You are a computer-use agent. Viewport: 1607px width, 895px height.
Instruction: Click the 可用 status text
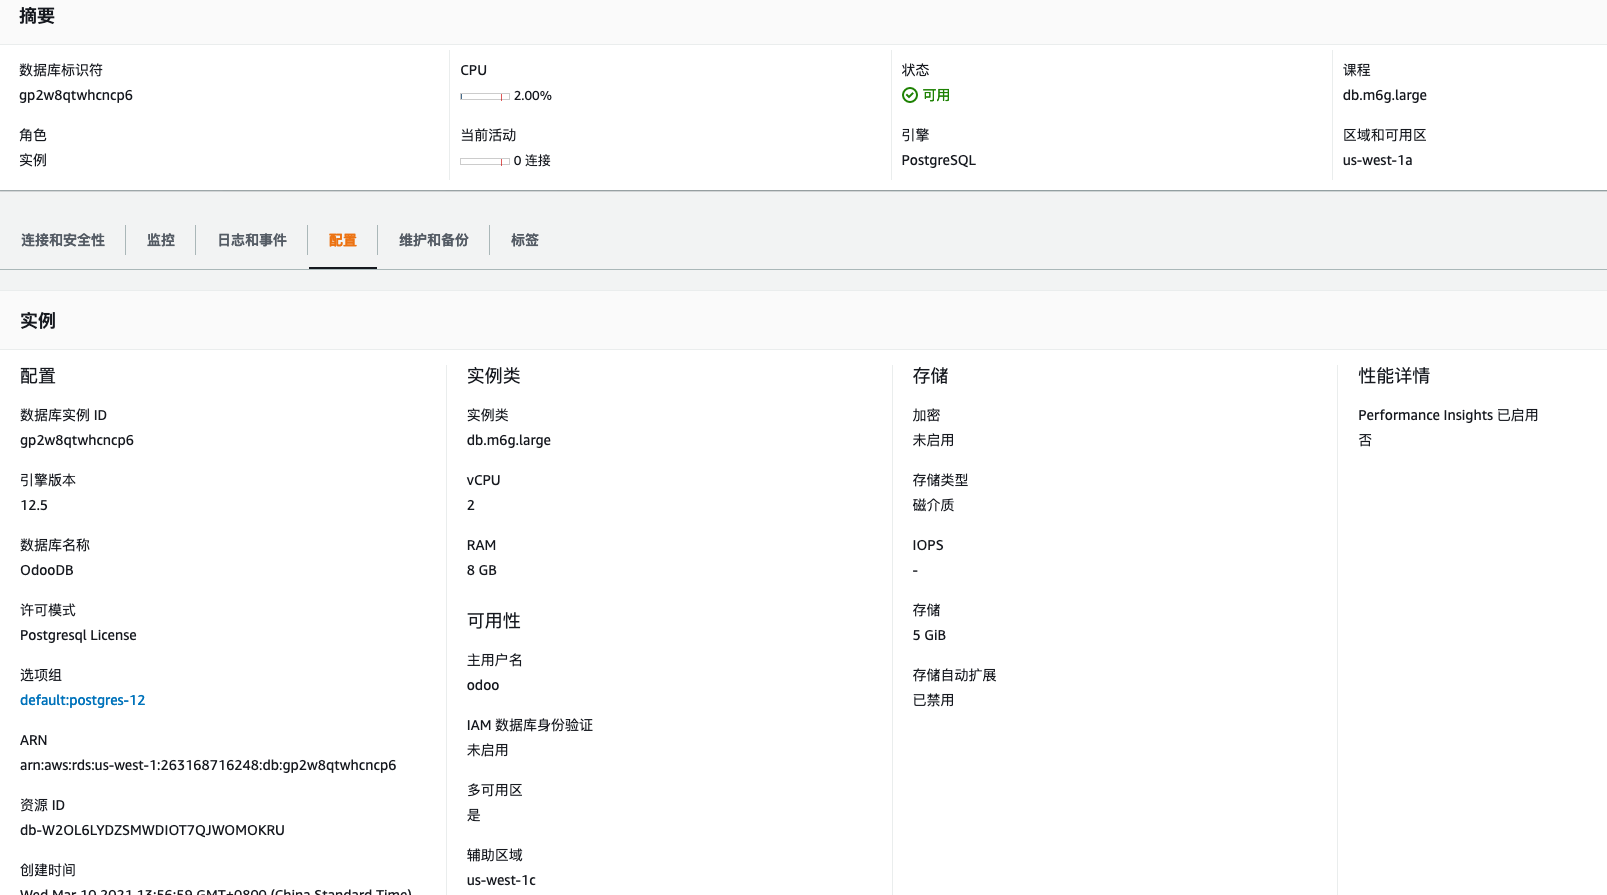936,95
